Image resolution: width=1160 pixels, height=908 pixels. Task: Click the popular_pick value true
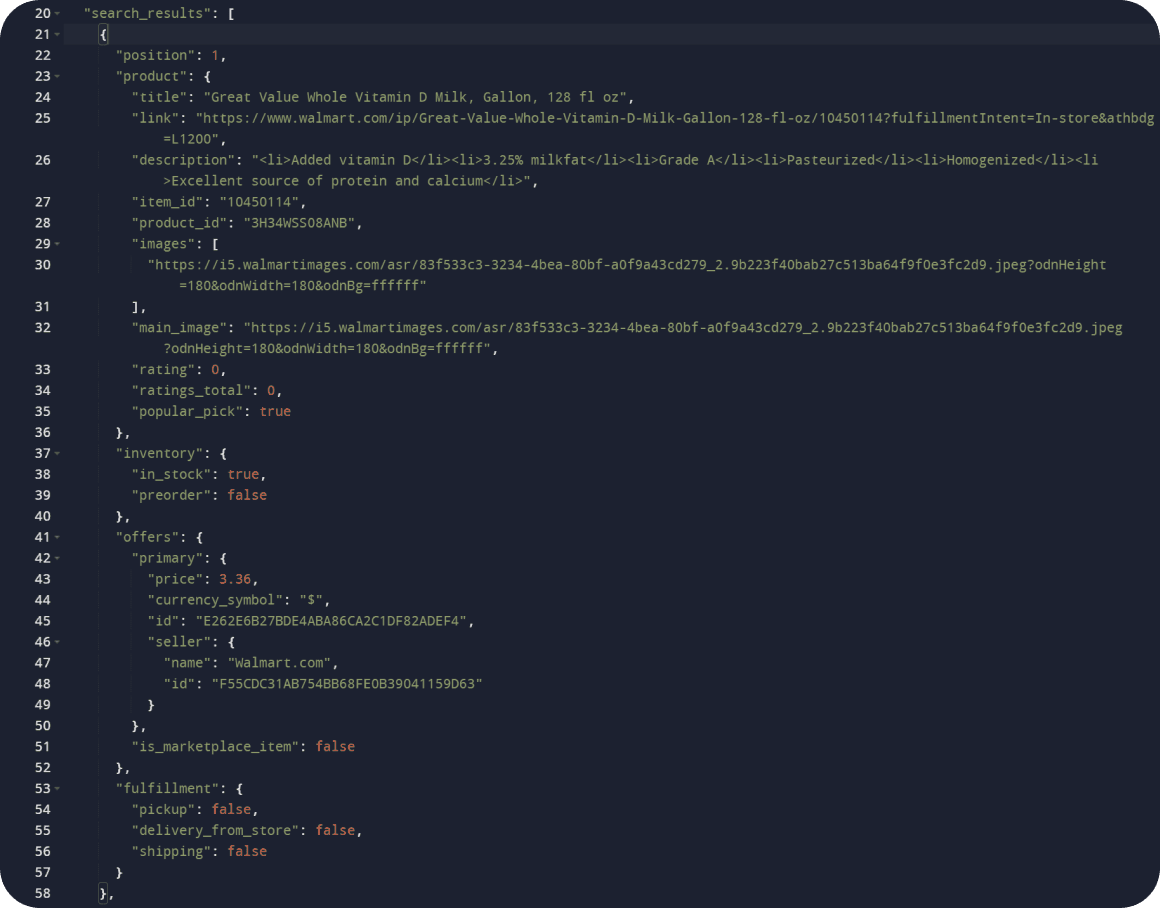coord(275,411)
